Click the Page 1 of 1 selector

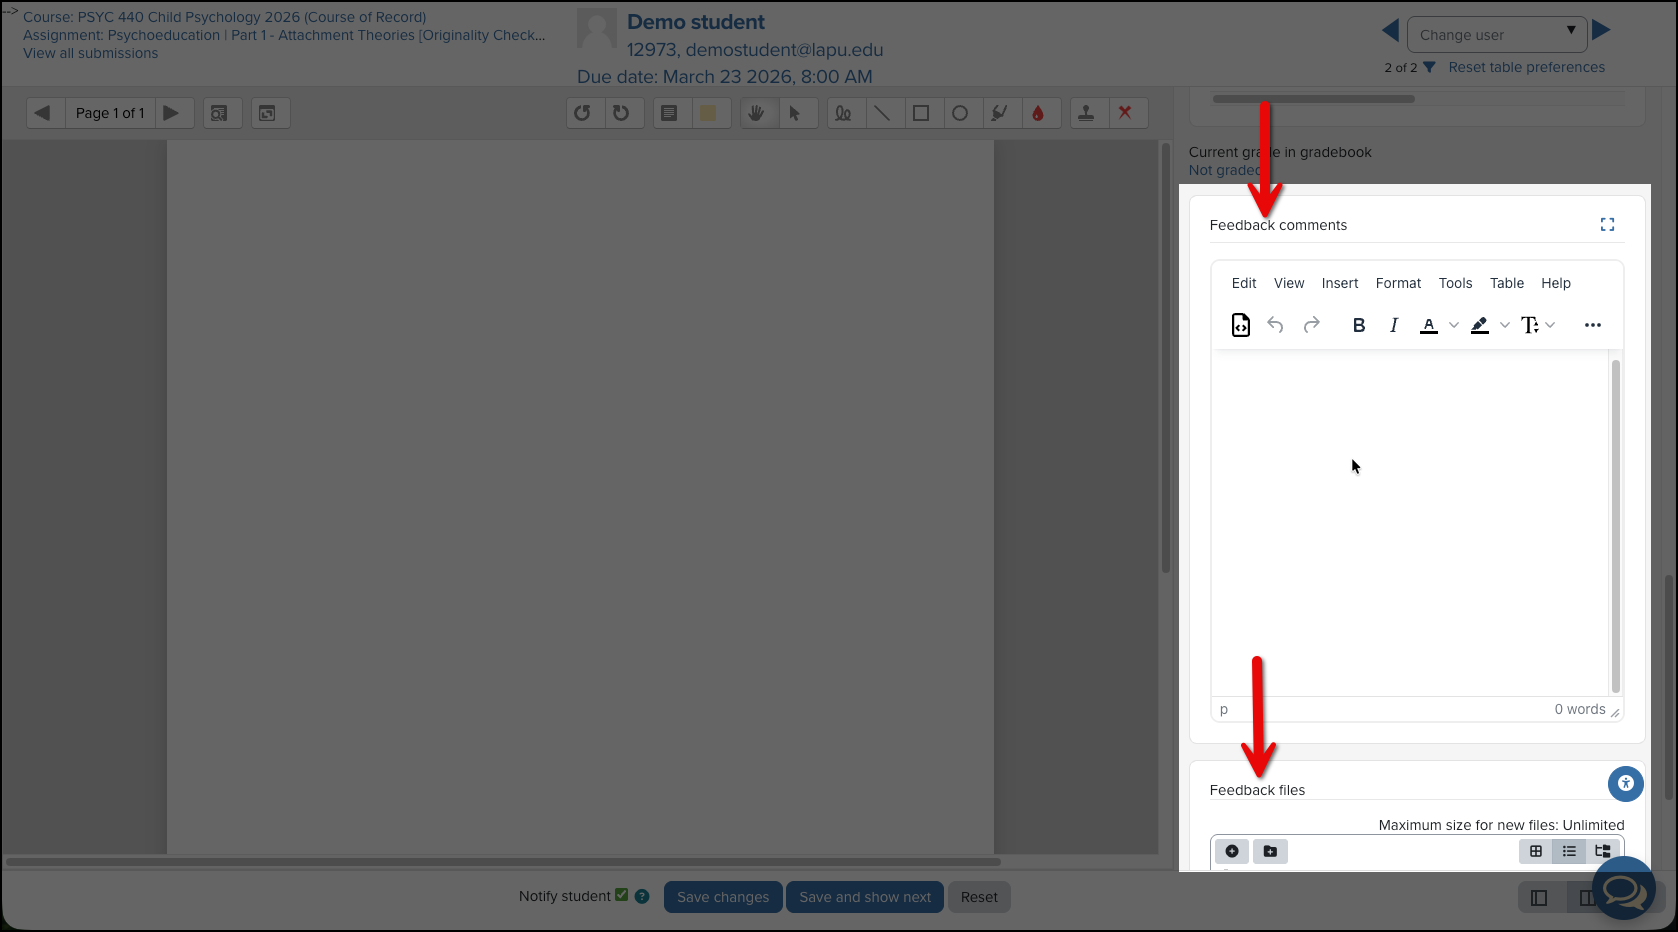[110, 113]
